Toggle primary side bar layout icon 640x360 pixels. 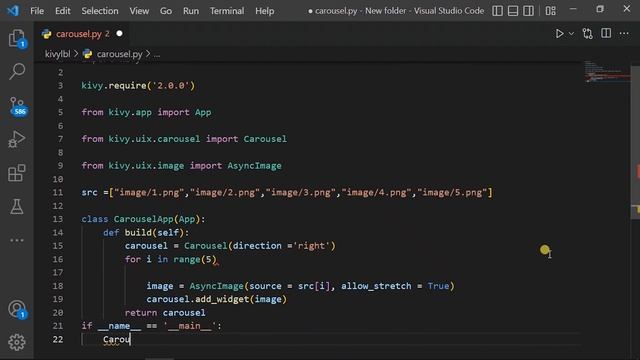point(497,11)
